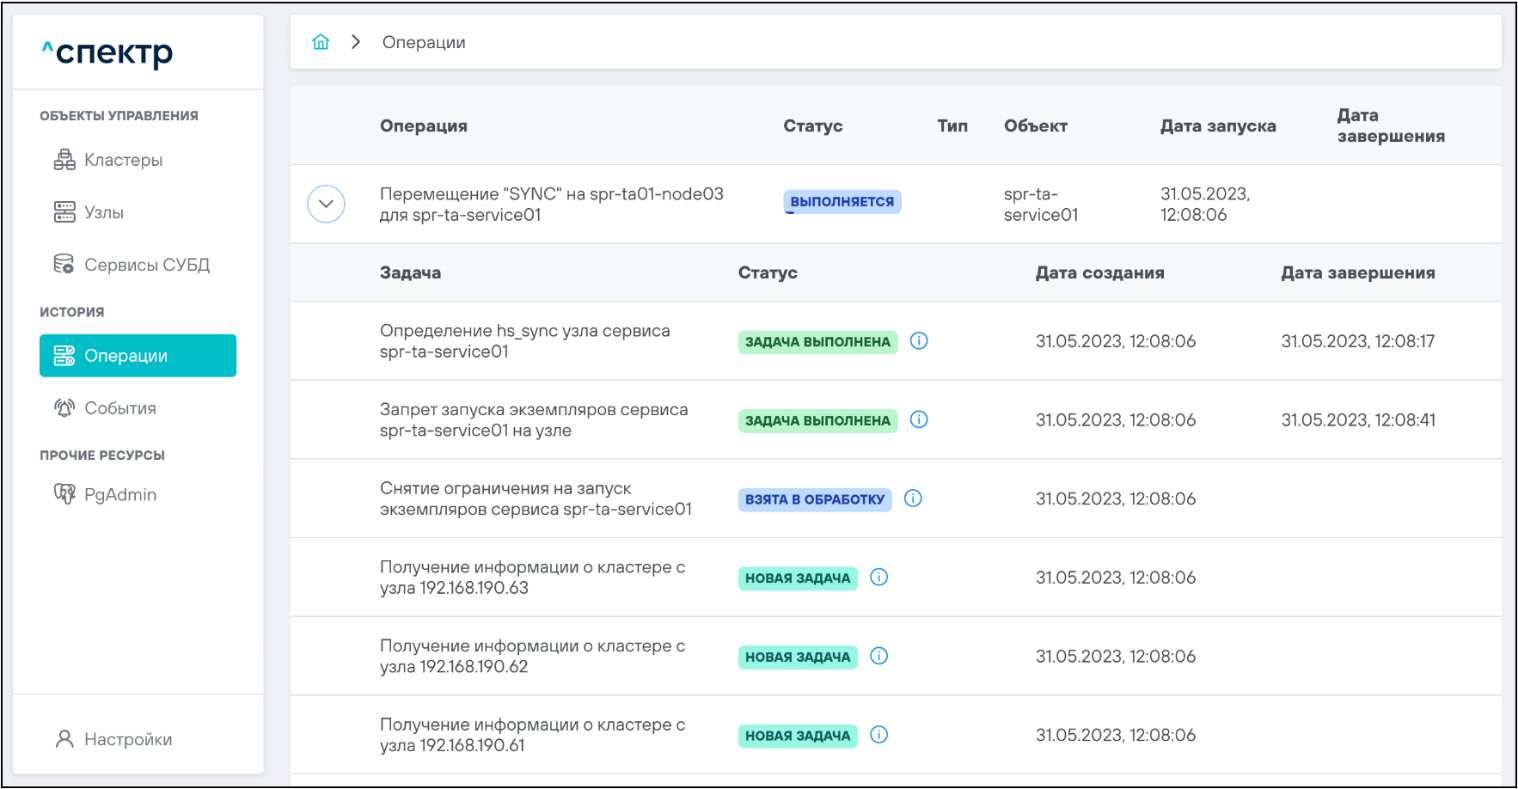Open Настройки at sidebar bottom
The image size is (1518, 789).
127,740
